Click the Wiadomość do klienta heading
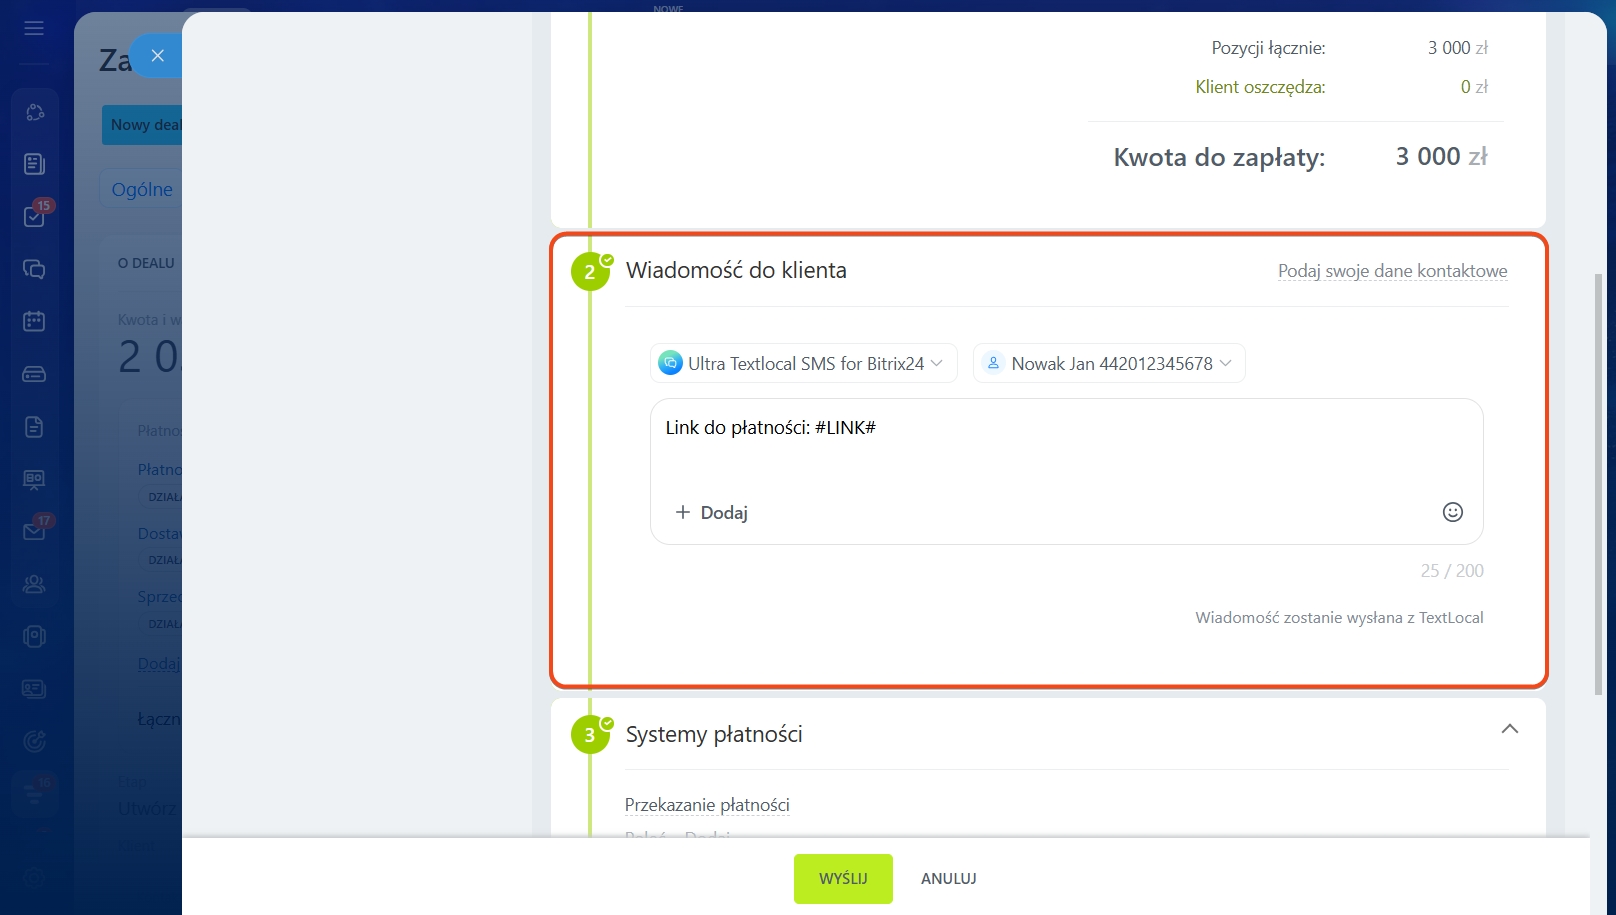The height and width of the screenshot is (915, 1616). (x=736, y=270)
